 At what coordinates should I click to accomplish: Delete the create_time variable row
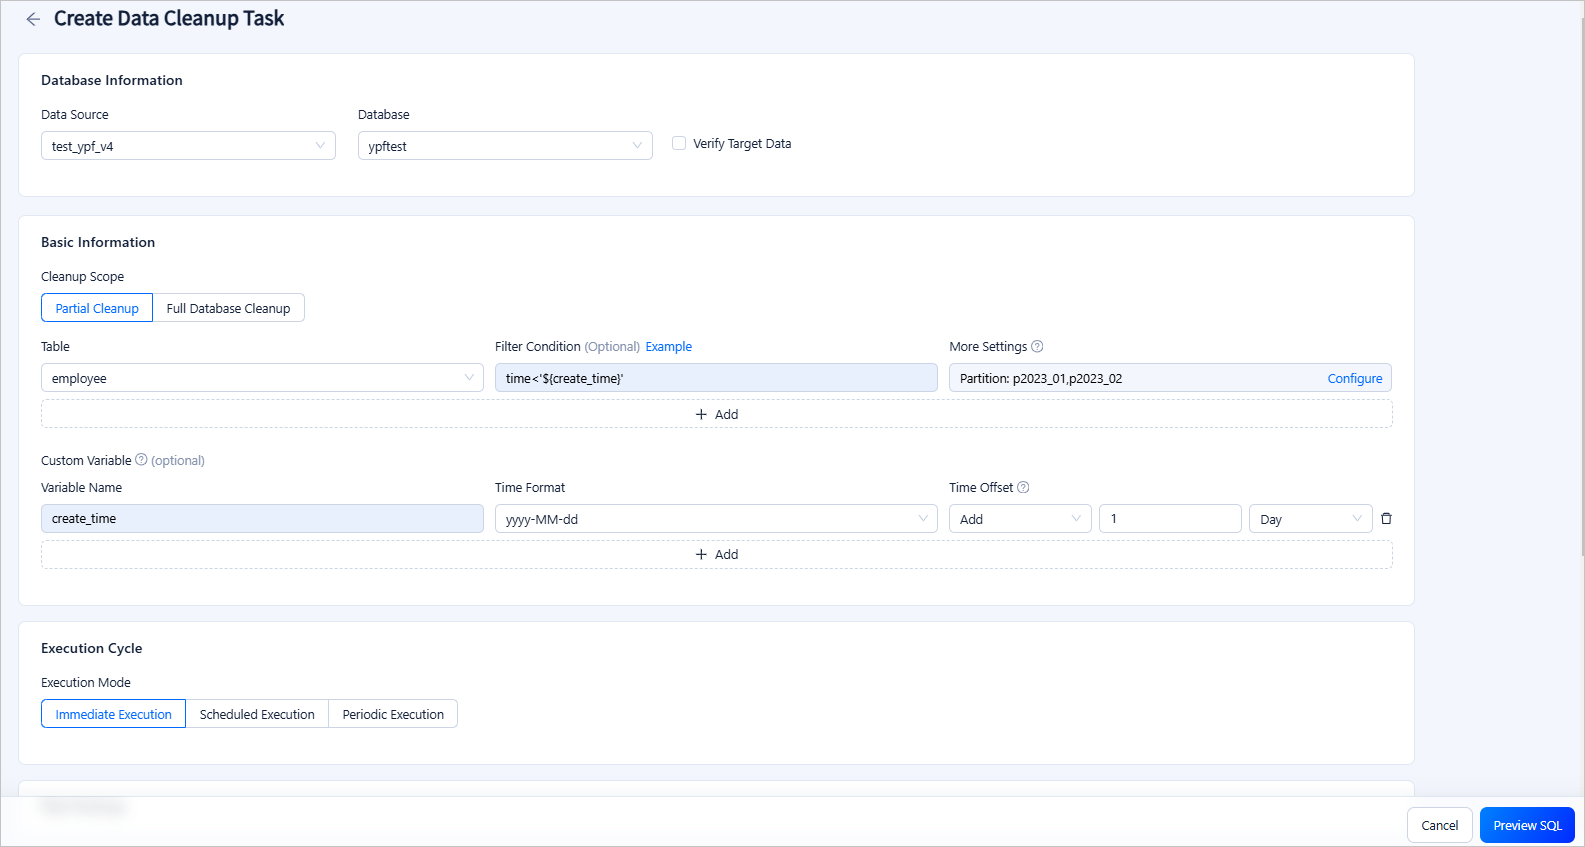point(1386,519)
